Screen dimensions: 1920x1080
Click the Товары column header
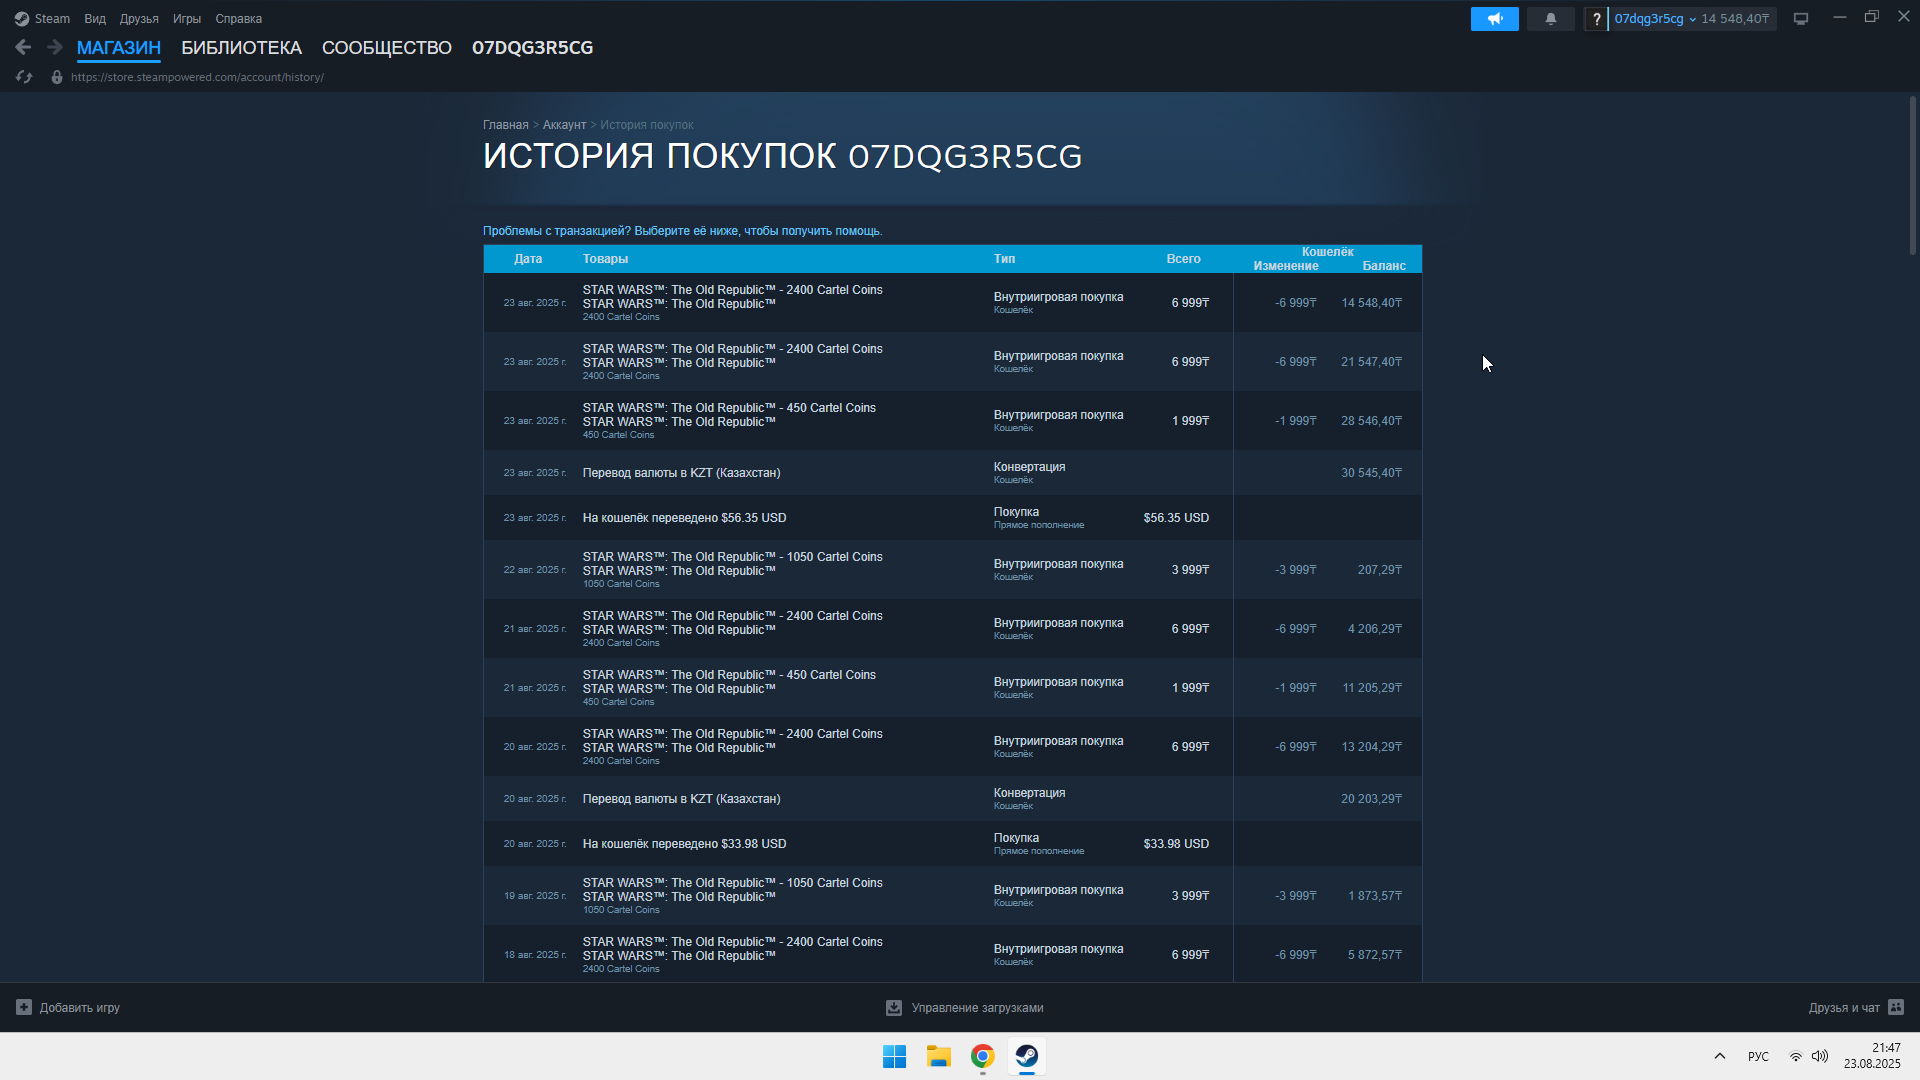[x=605, y=259]
